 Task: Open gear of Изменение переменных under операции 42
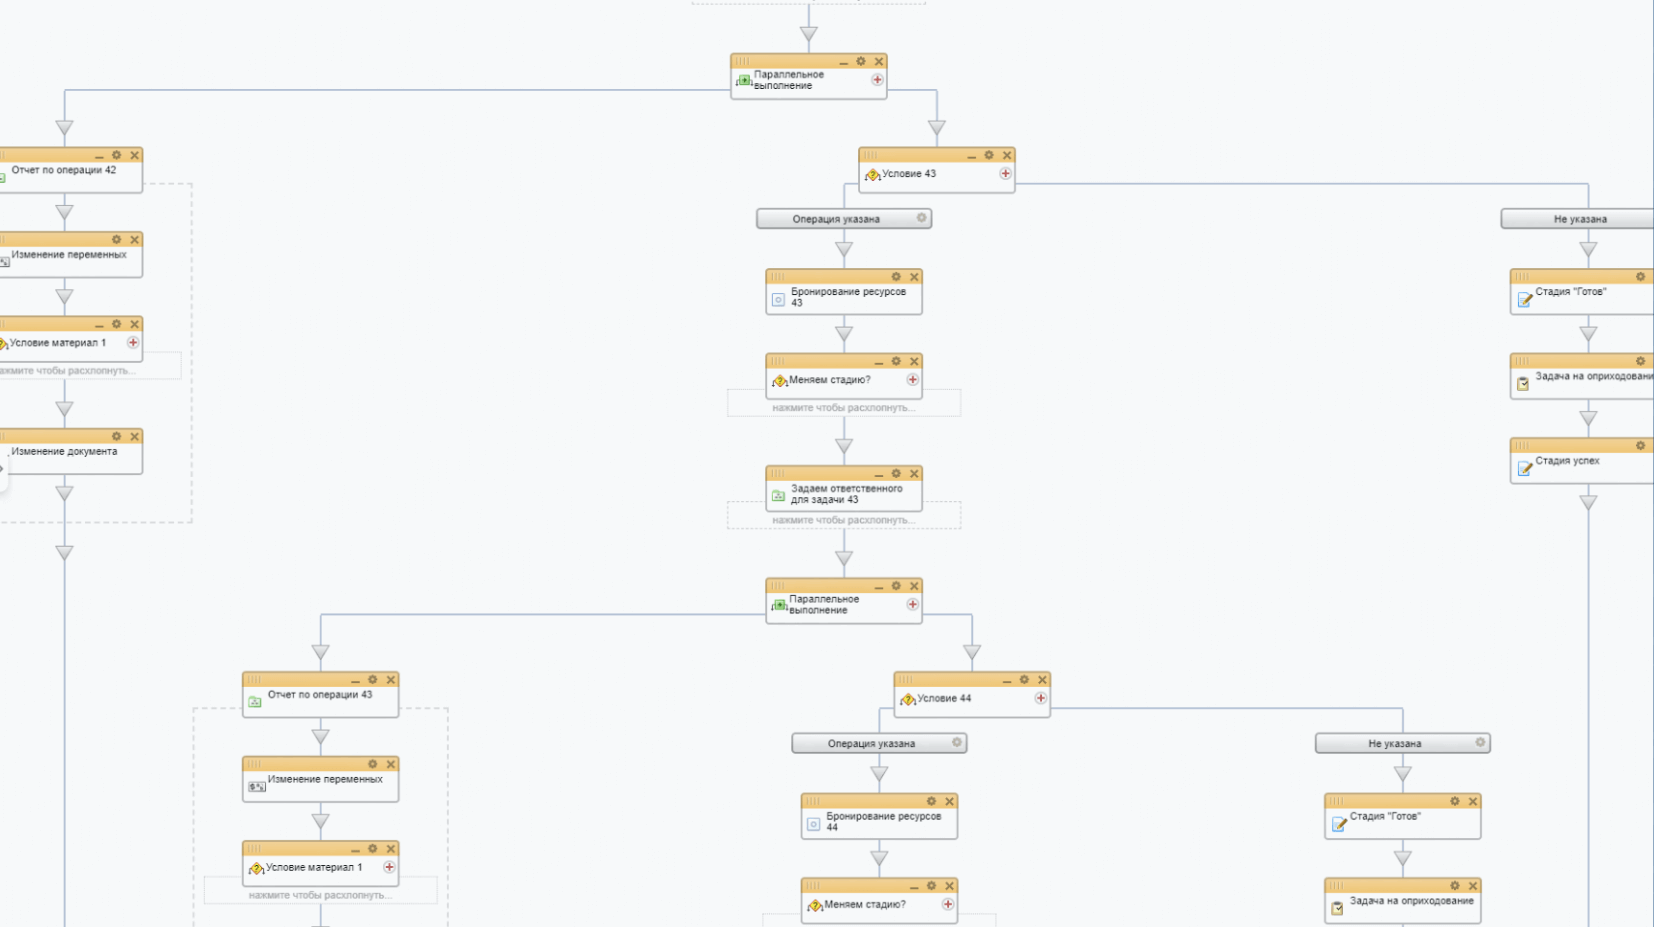117,240
